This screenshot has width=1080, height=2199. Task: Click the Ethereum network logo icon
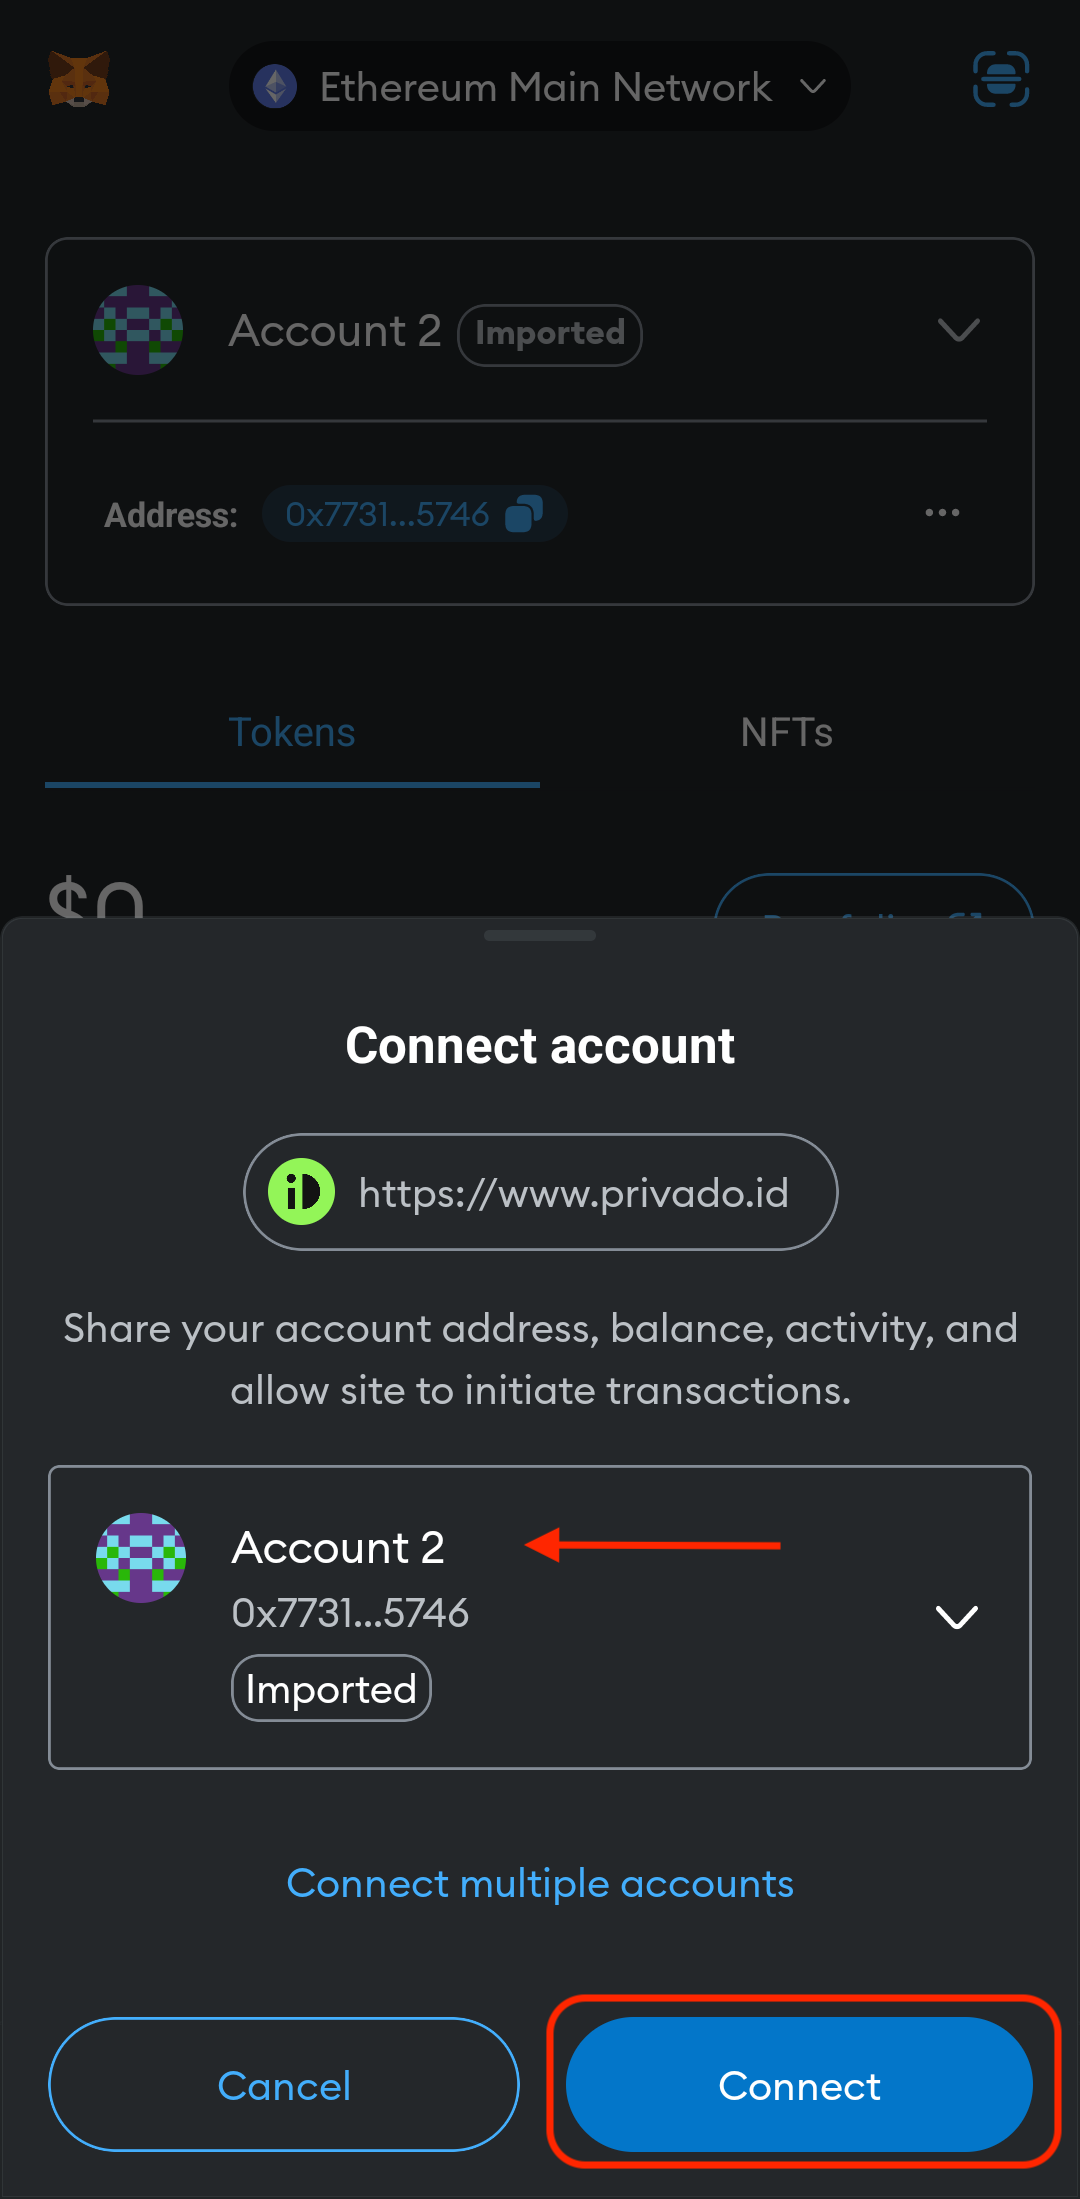pos(275,87)
